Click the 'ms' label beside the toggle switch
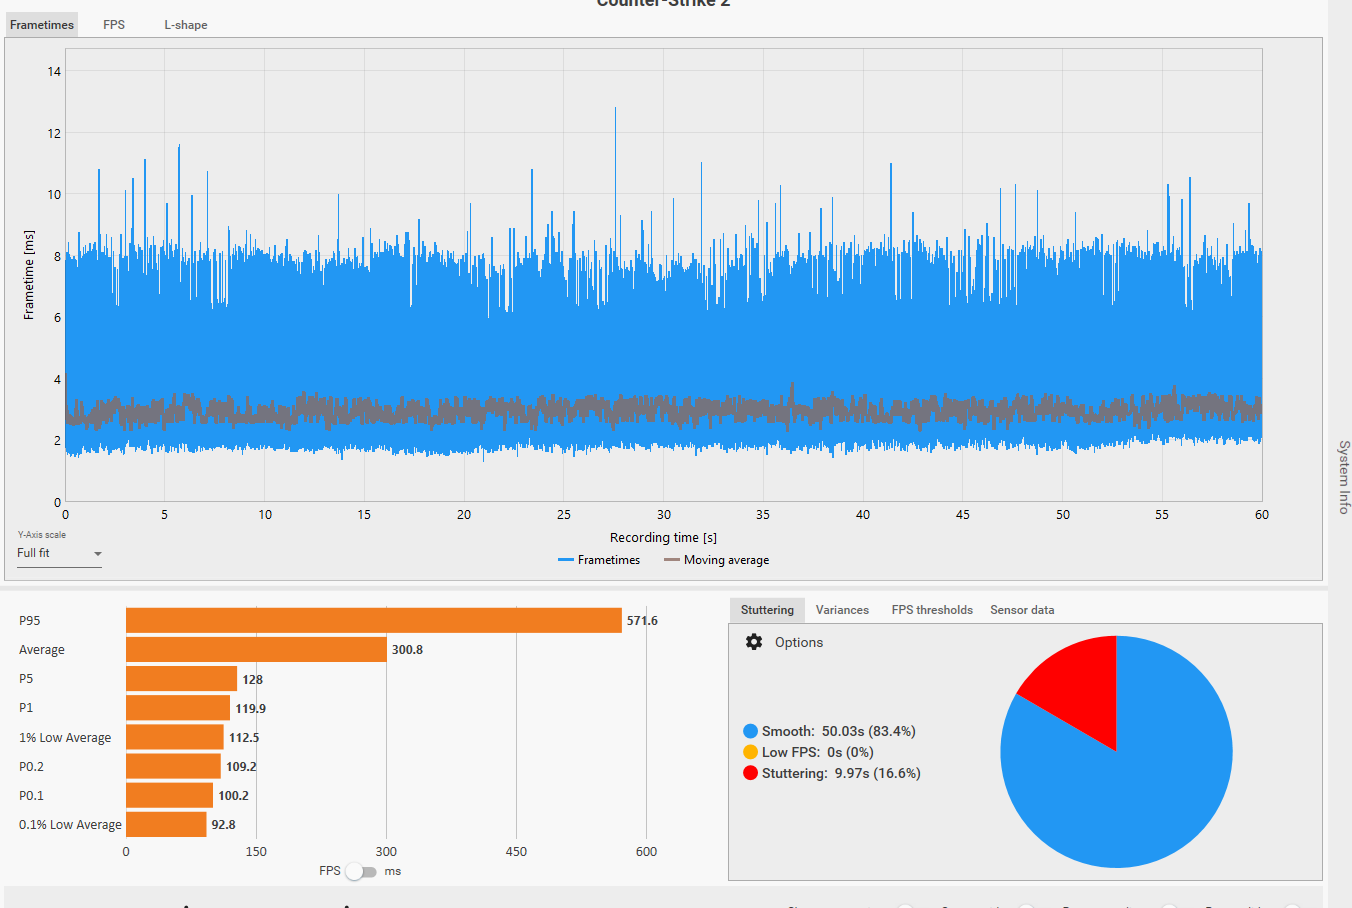The height and width of the screenshot is (908, 1352). (393, 871)
